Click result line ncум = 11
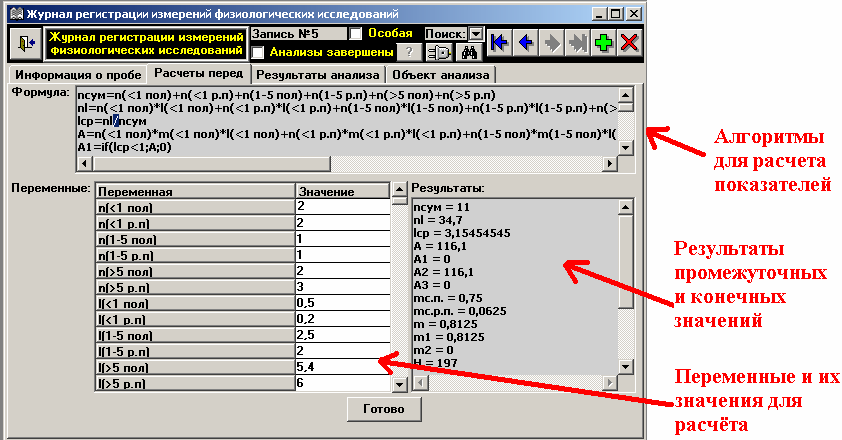Screen dimensions: 842x440 click(x=441, y=207)
